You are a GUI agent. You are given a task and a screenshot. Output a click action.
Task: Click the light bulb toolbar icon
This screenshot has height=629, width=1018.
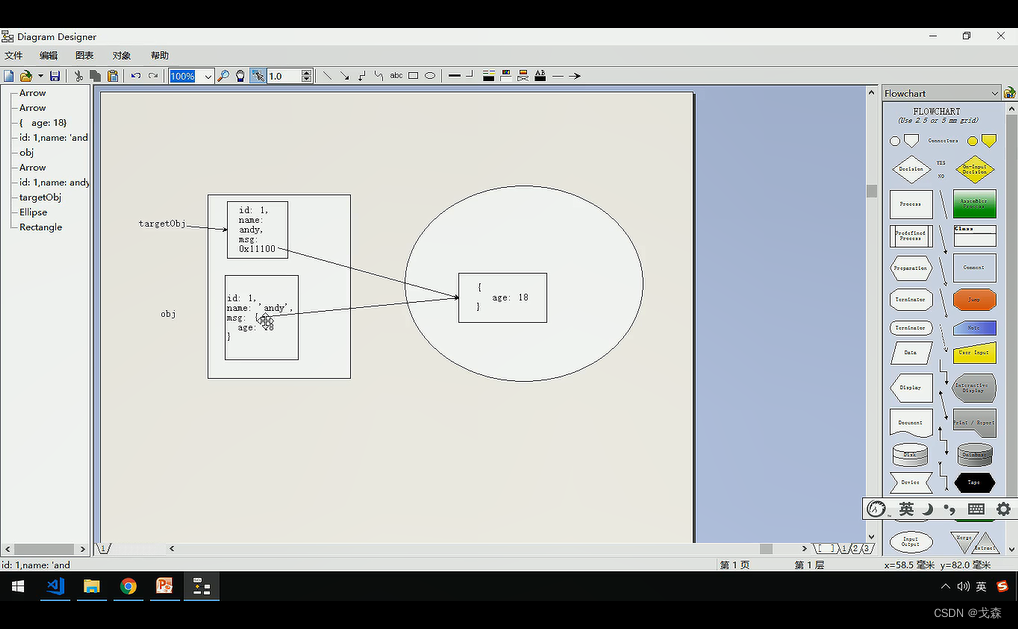240,76
